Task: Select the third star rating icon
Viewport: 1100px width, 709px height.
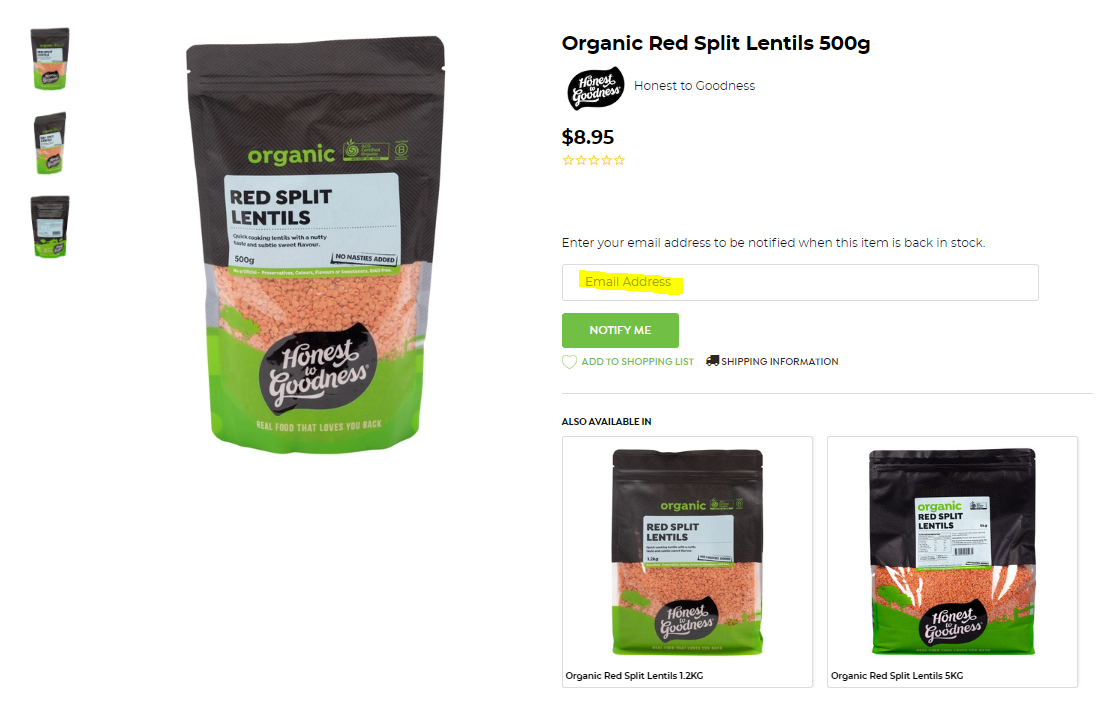Action: point(593,161)
